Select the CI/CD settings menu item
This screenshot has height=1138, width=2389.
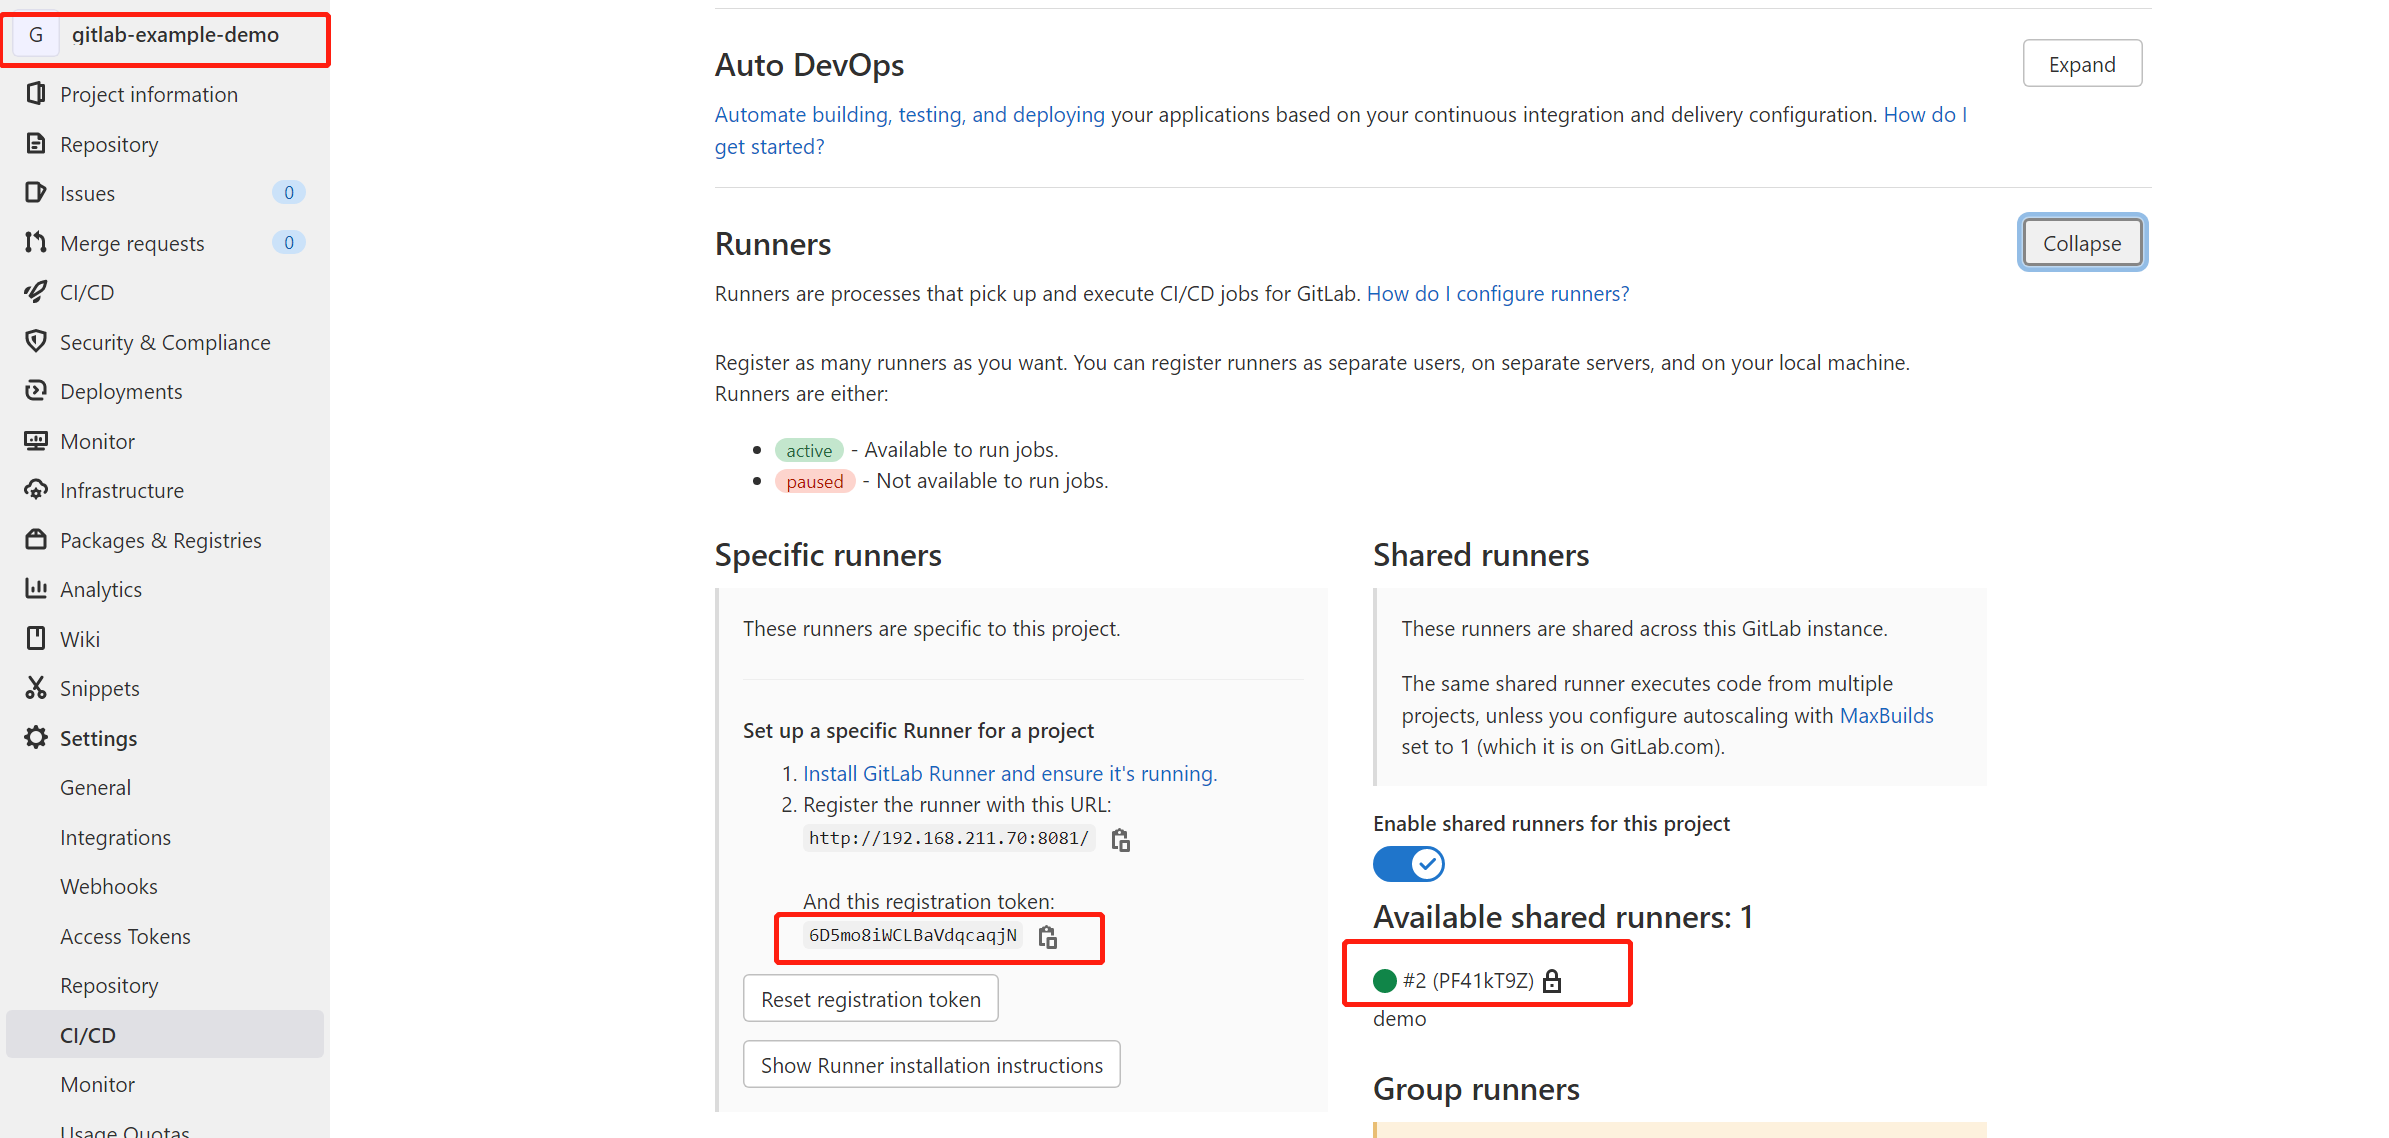tap(88, 1034)
